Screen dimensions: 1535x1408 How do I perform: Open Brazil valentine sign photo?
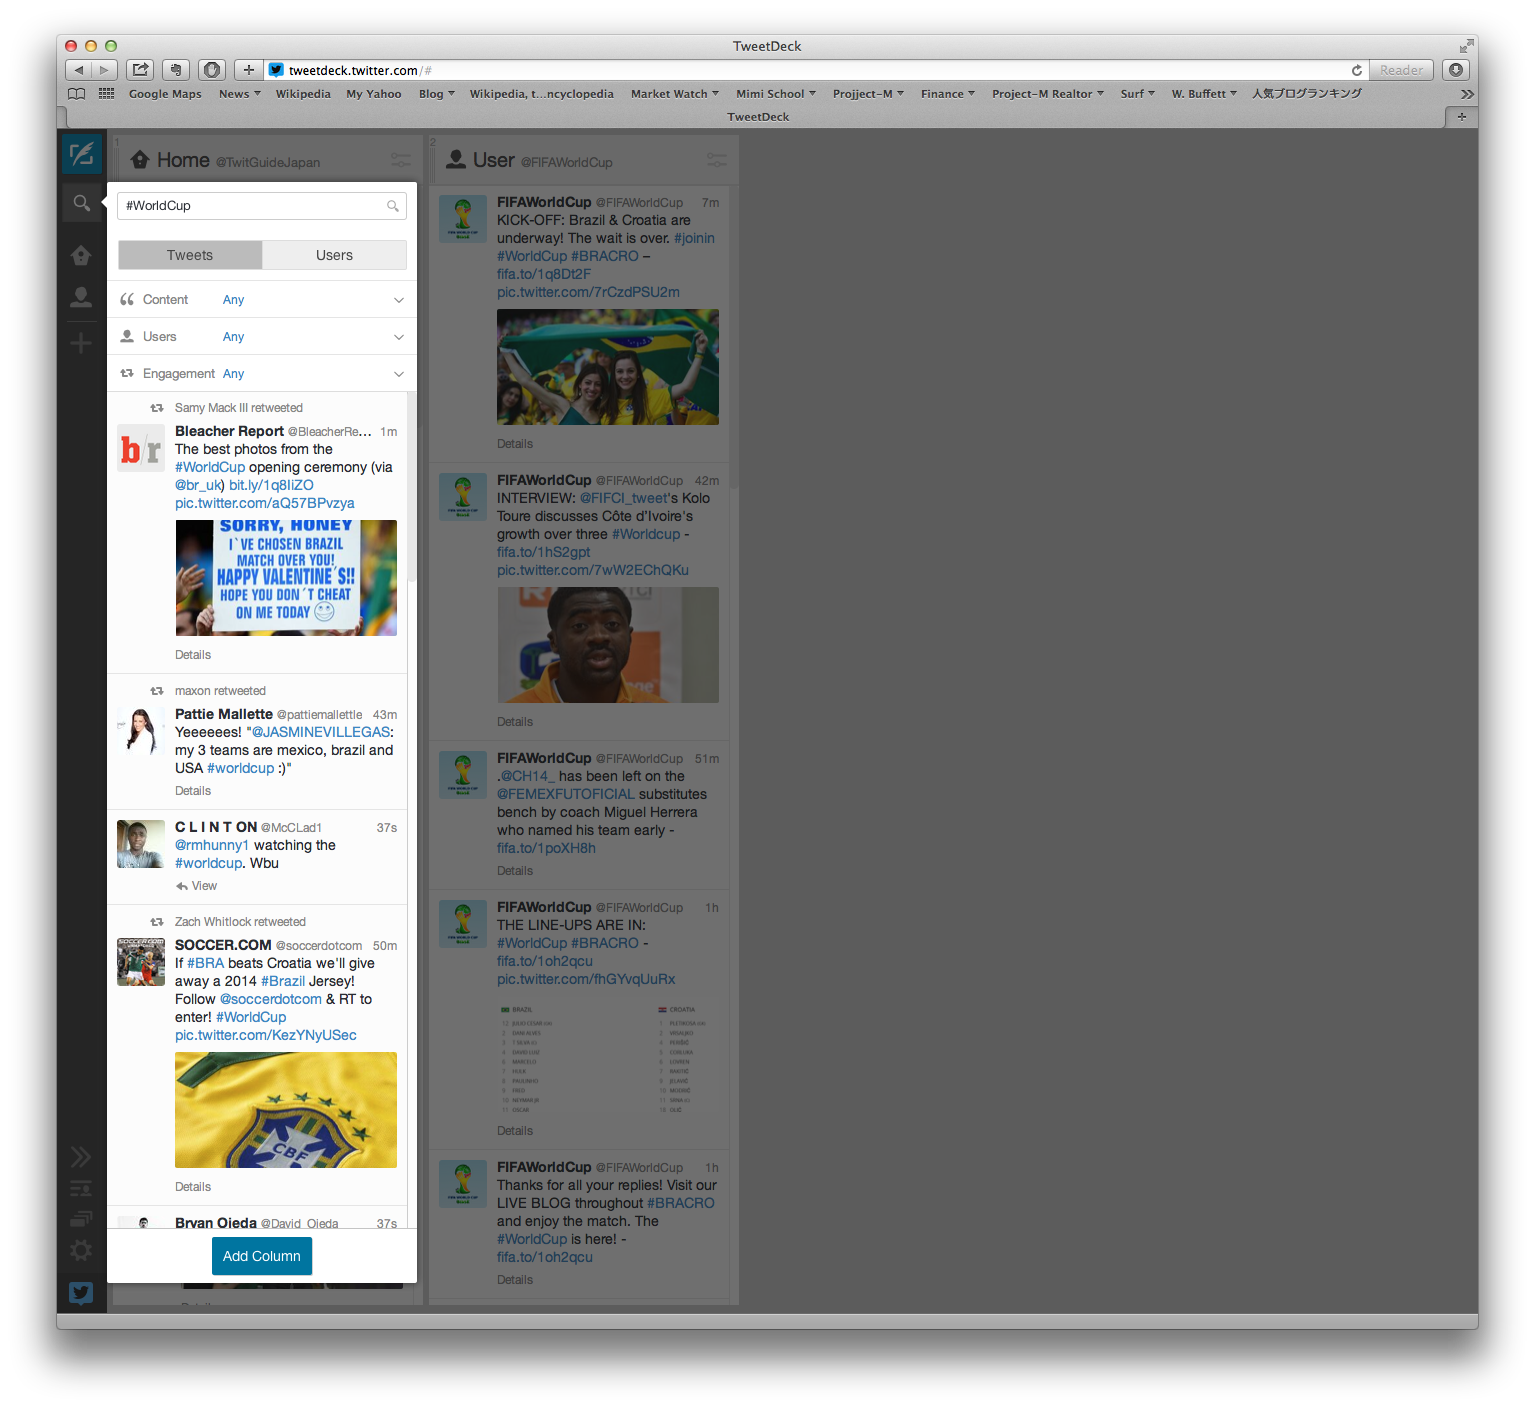tap(286, 578)
